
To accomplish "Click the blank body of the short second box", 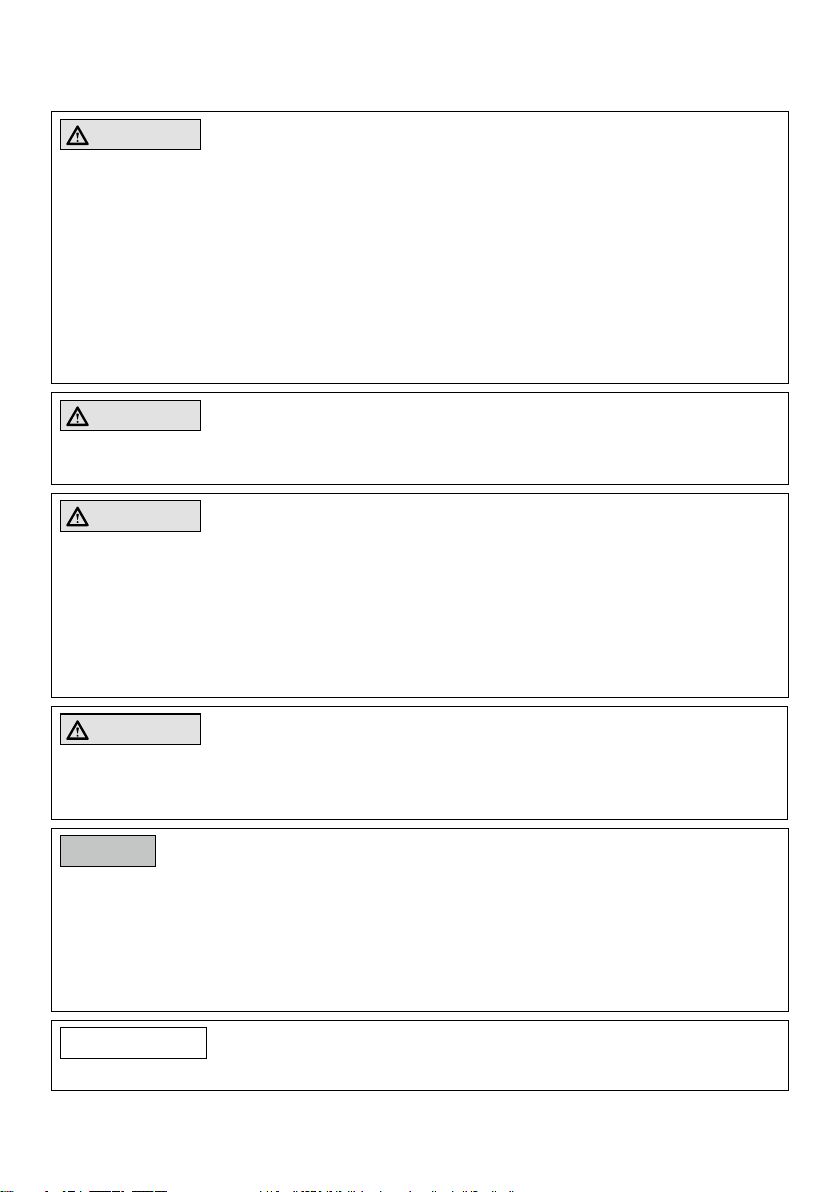I will click(420, 456).
